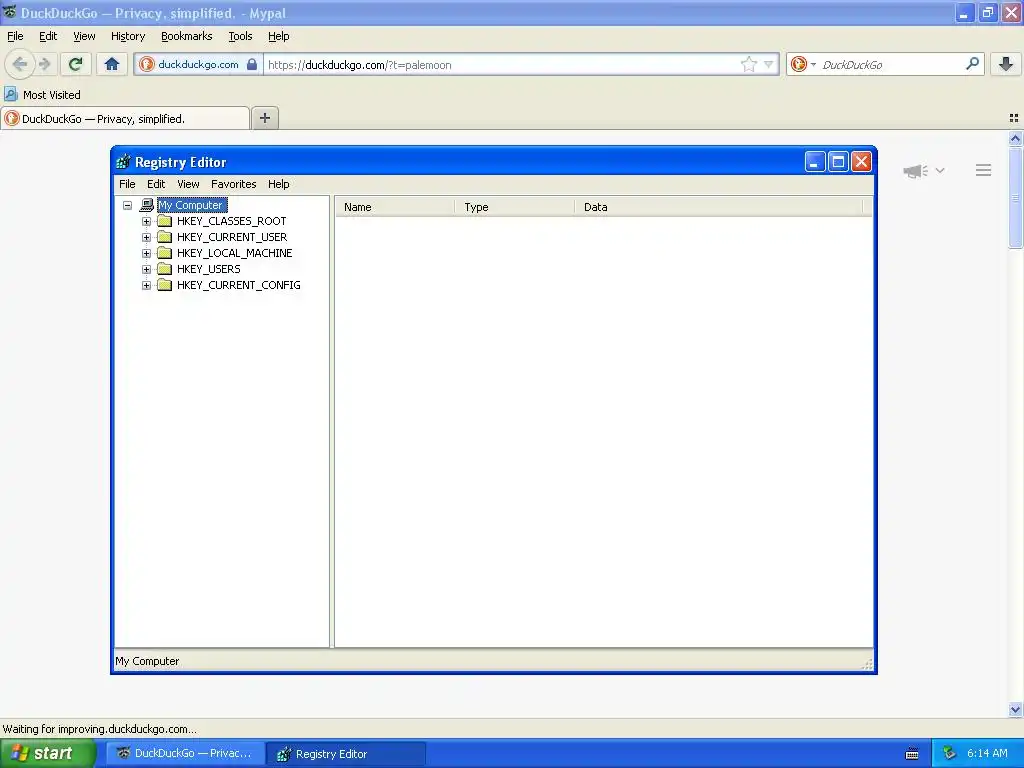Click the DuckDuckGo search box field

coord(891,64)
